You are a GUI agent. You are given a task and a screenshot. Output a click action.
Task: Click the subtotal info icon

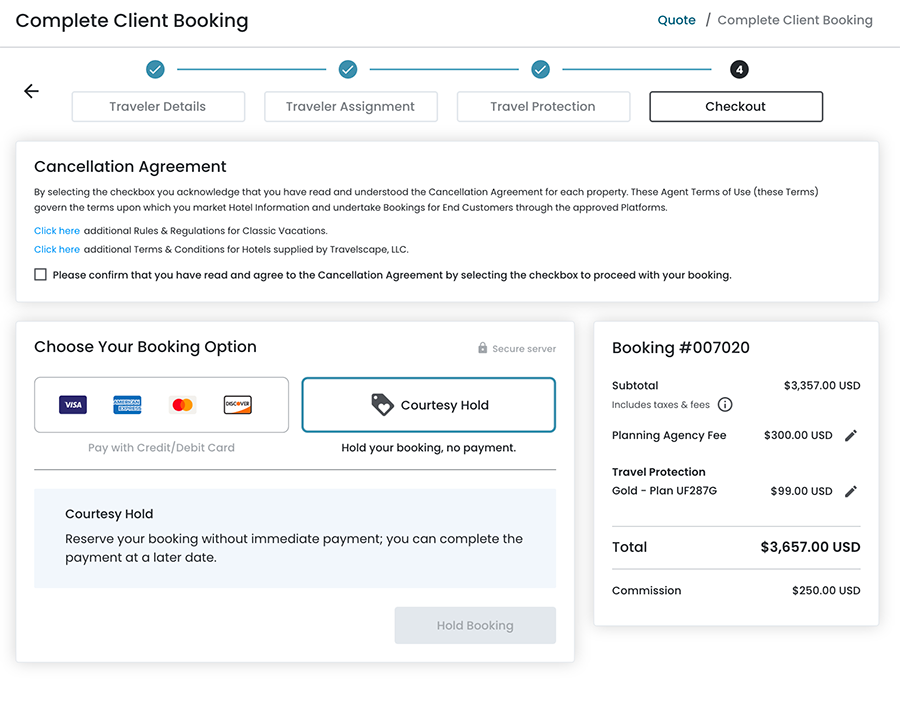(725, 405)
